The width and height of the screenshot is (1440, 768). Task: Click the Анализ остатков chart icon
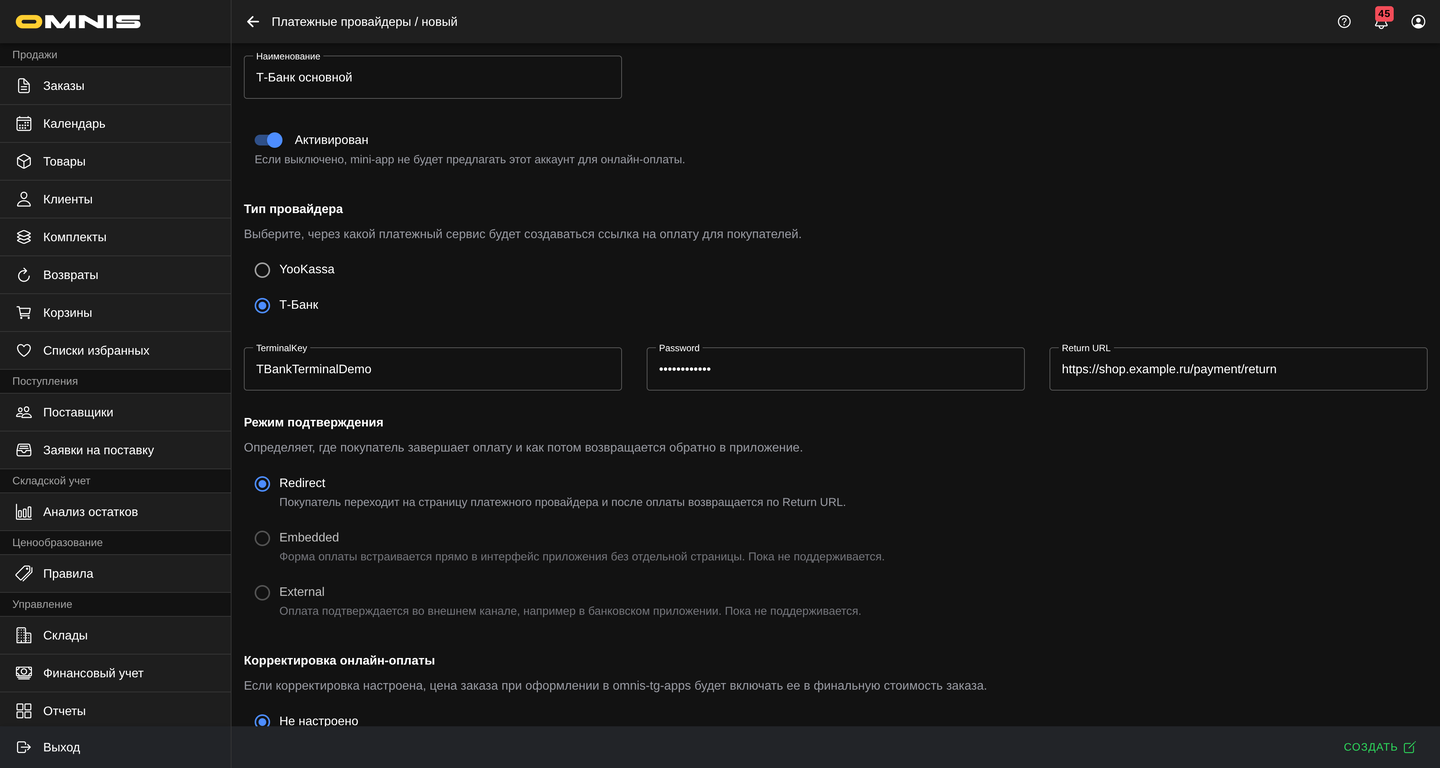coord(24,512)
